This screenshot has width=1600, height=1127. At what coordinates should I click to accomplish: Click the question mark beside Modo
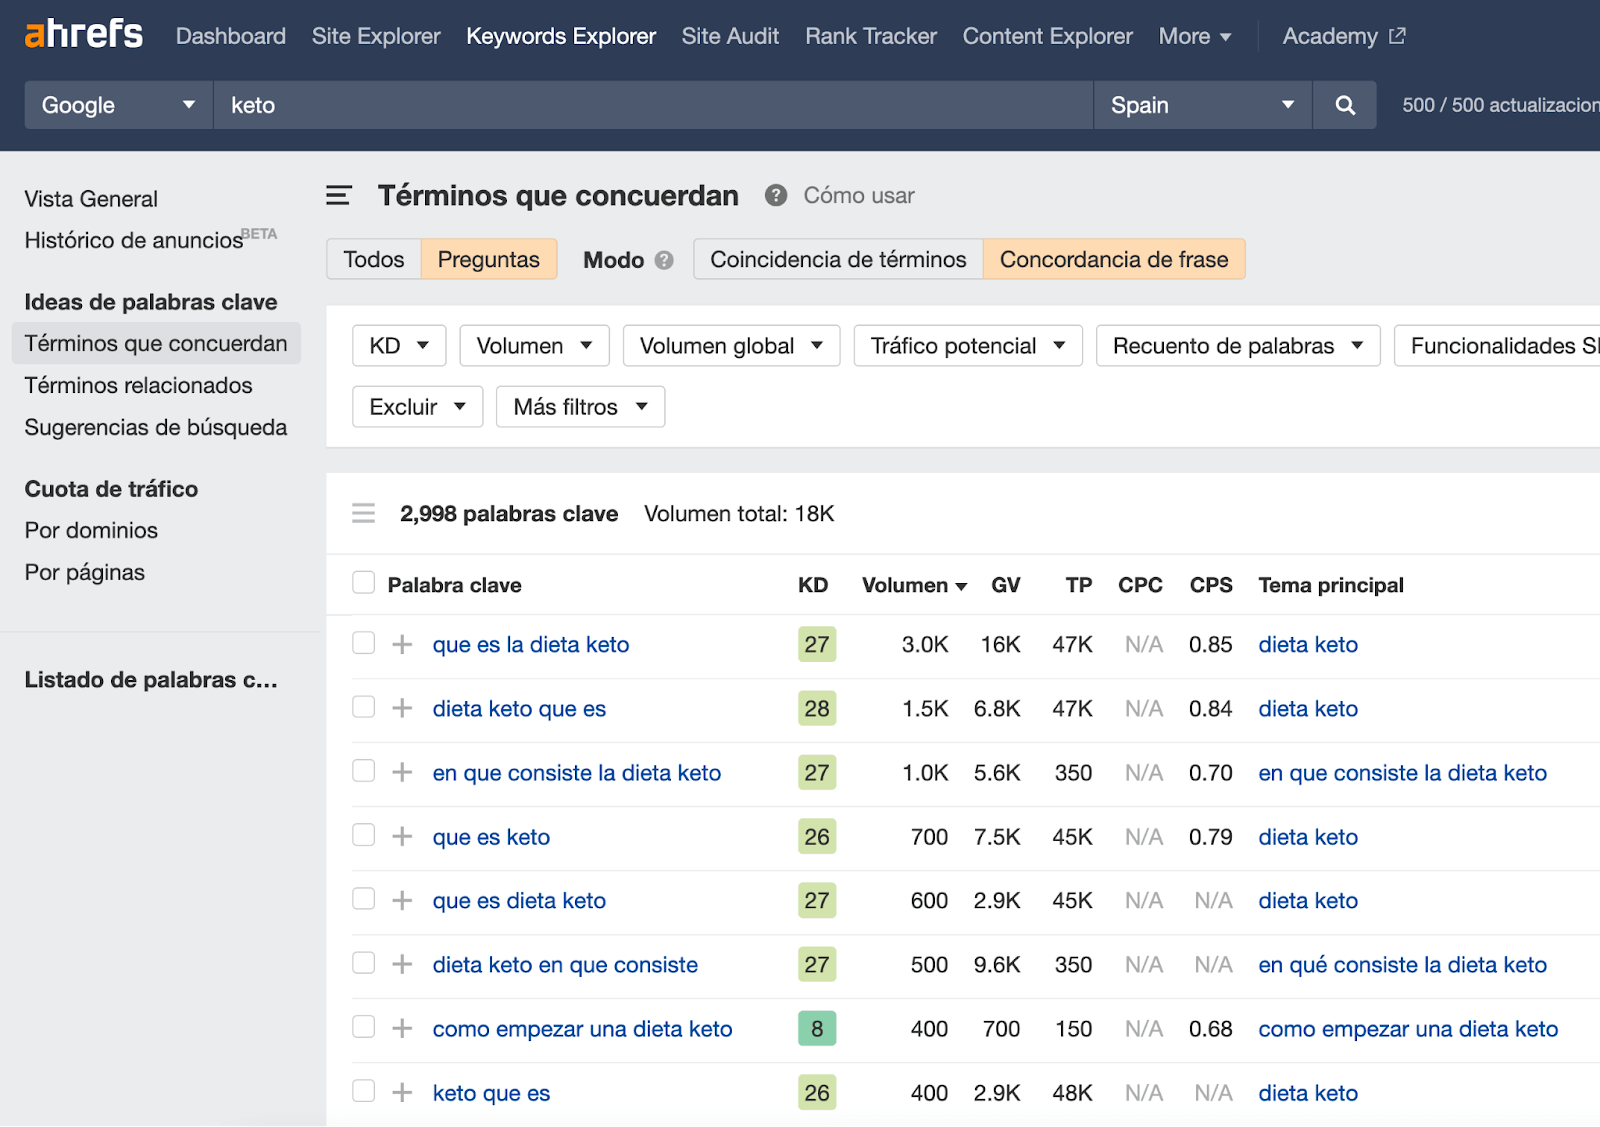[664, 260]
